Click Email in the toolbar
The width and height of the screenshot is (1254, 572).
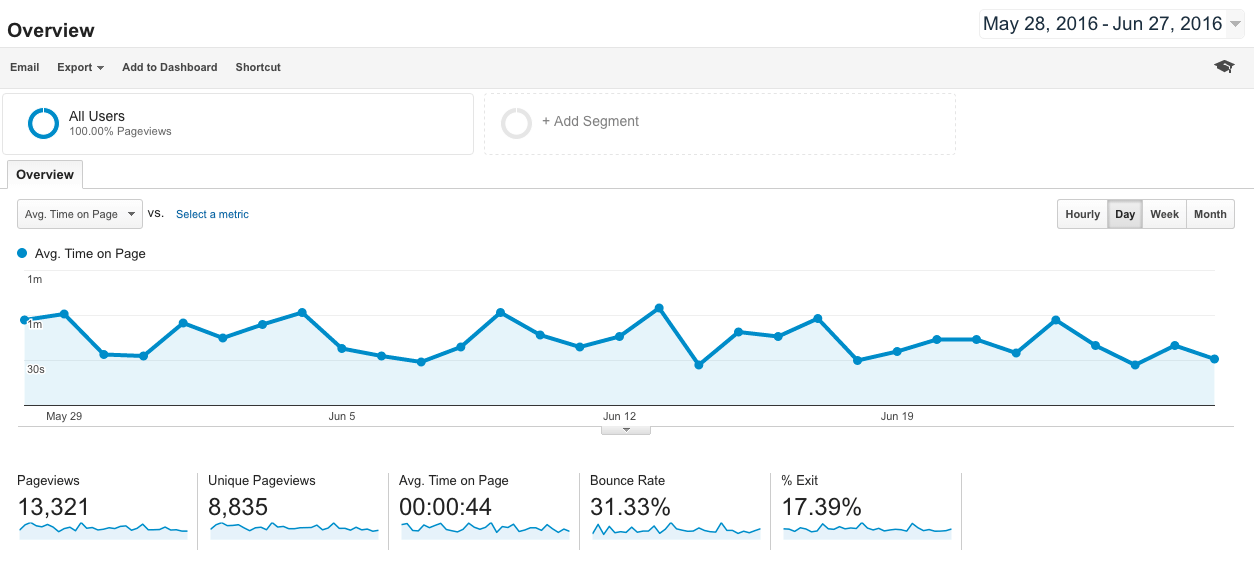pyautogui.click(x=25, y=67)
